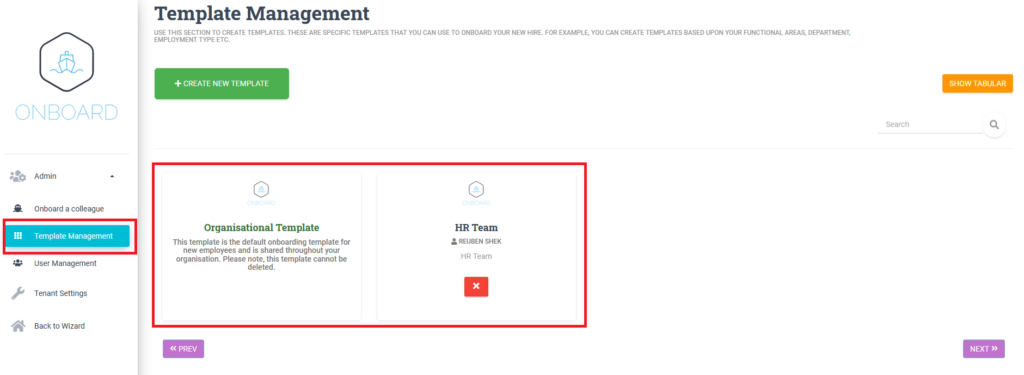This screenshot has height=375, width=1024.
Task: Click Create New Template button
Action: 221,84
